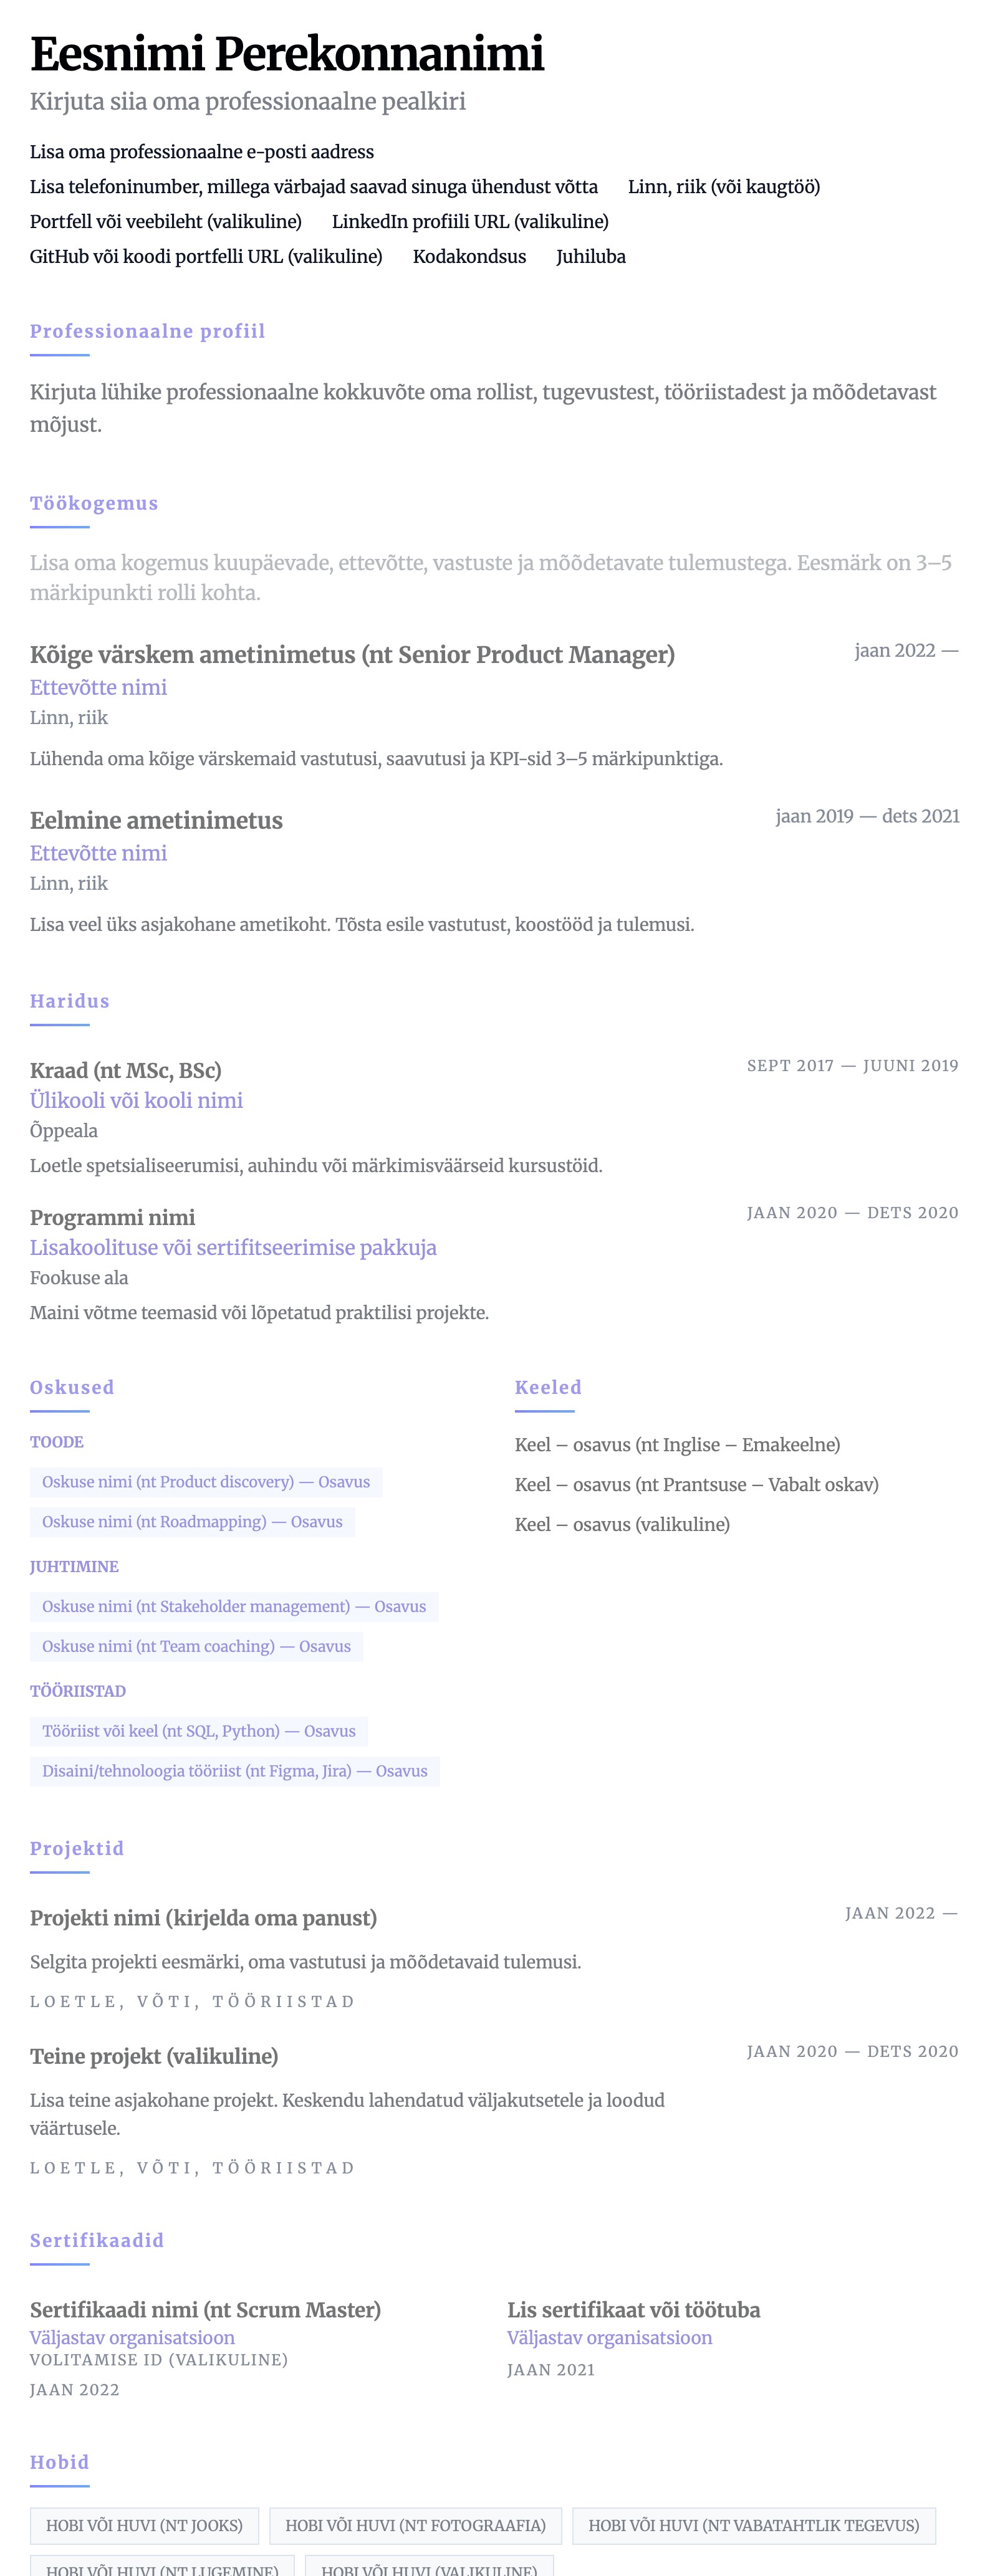Click the Ettevõtte nimi under Eelmine ametinimetus

point(98,853)
